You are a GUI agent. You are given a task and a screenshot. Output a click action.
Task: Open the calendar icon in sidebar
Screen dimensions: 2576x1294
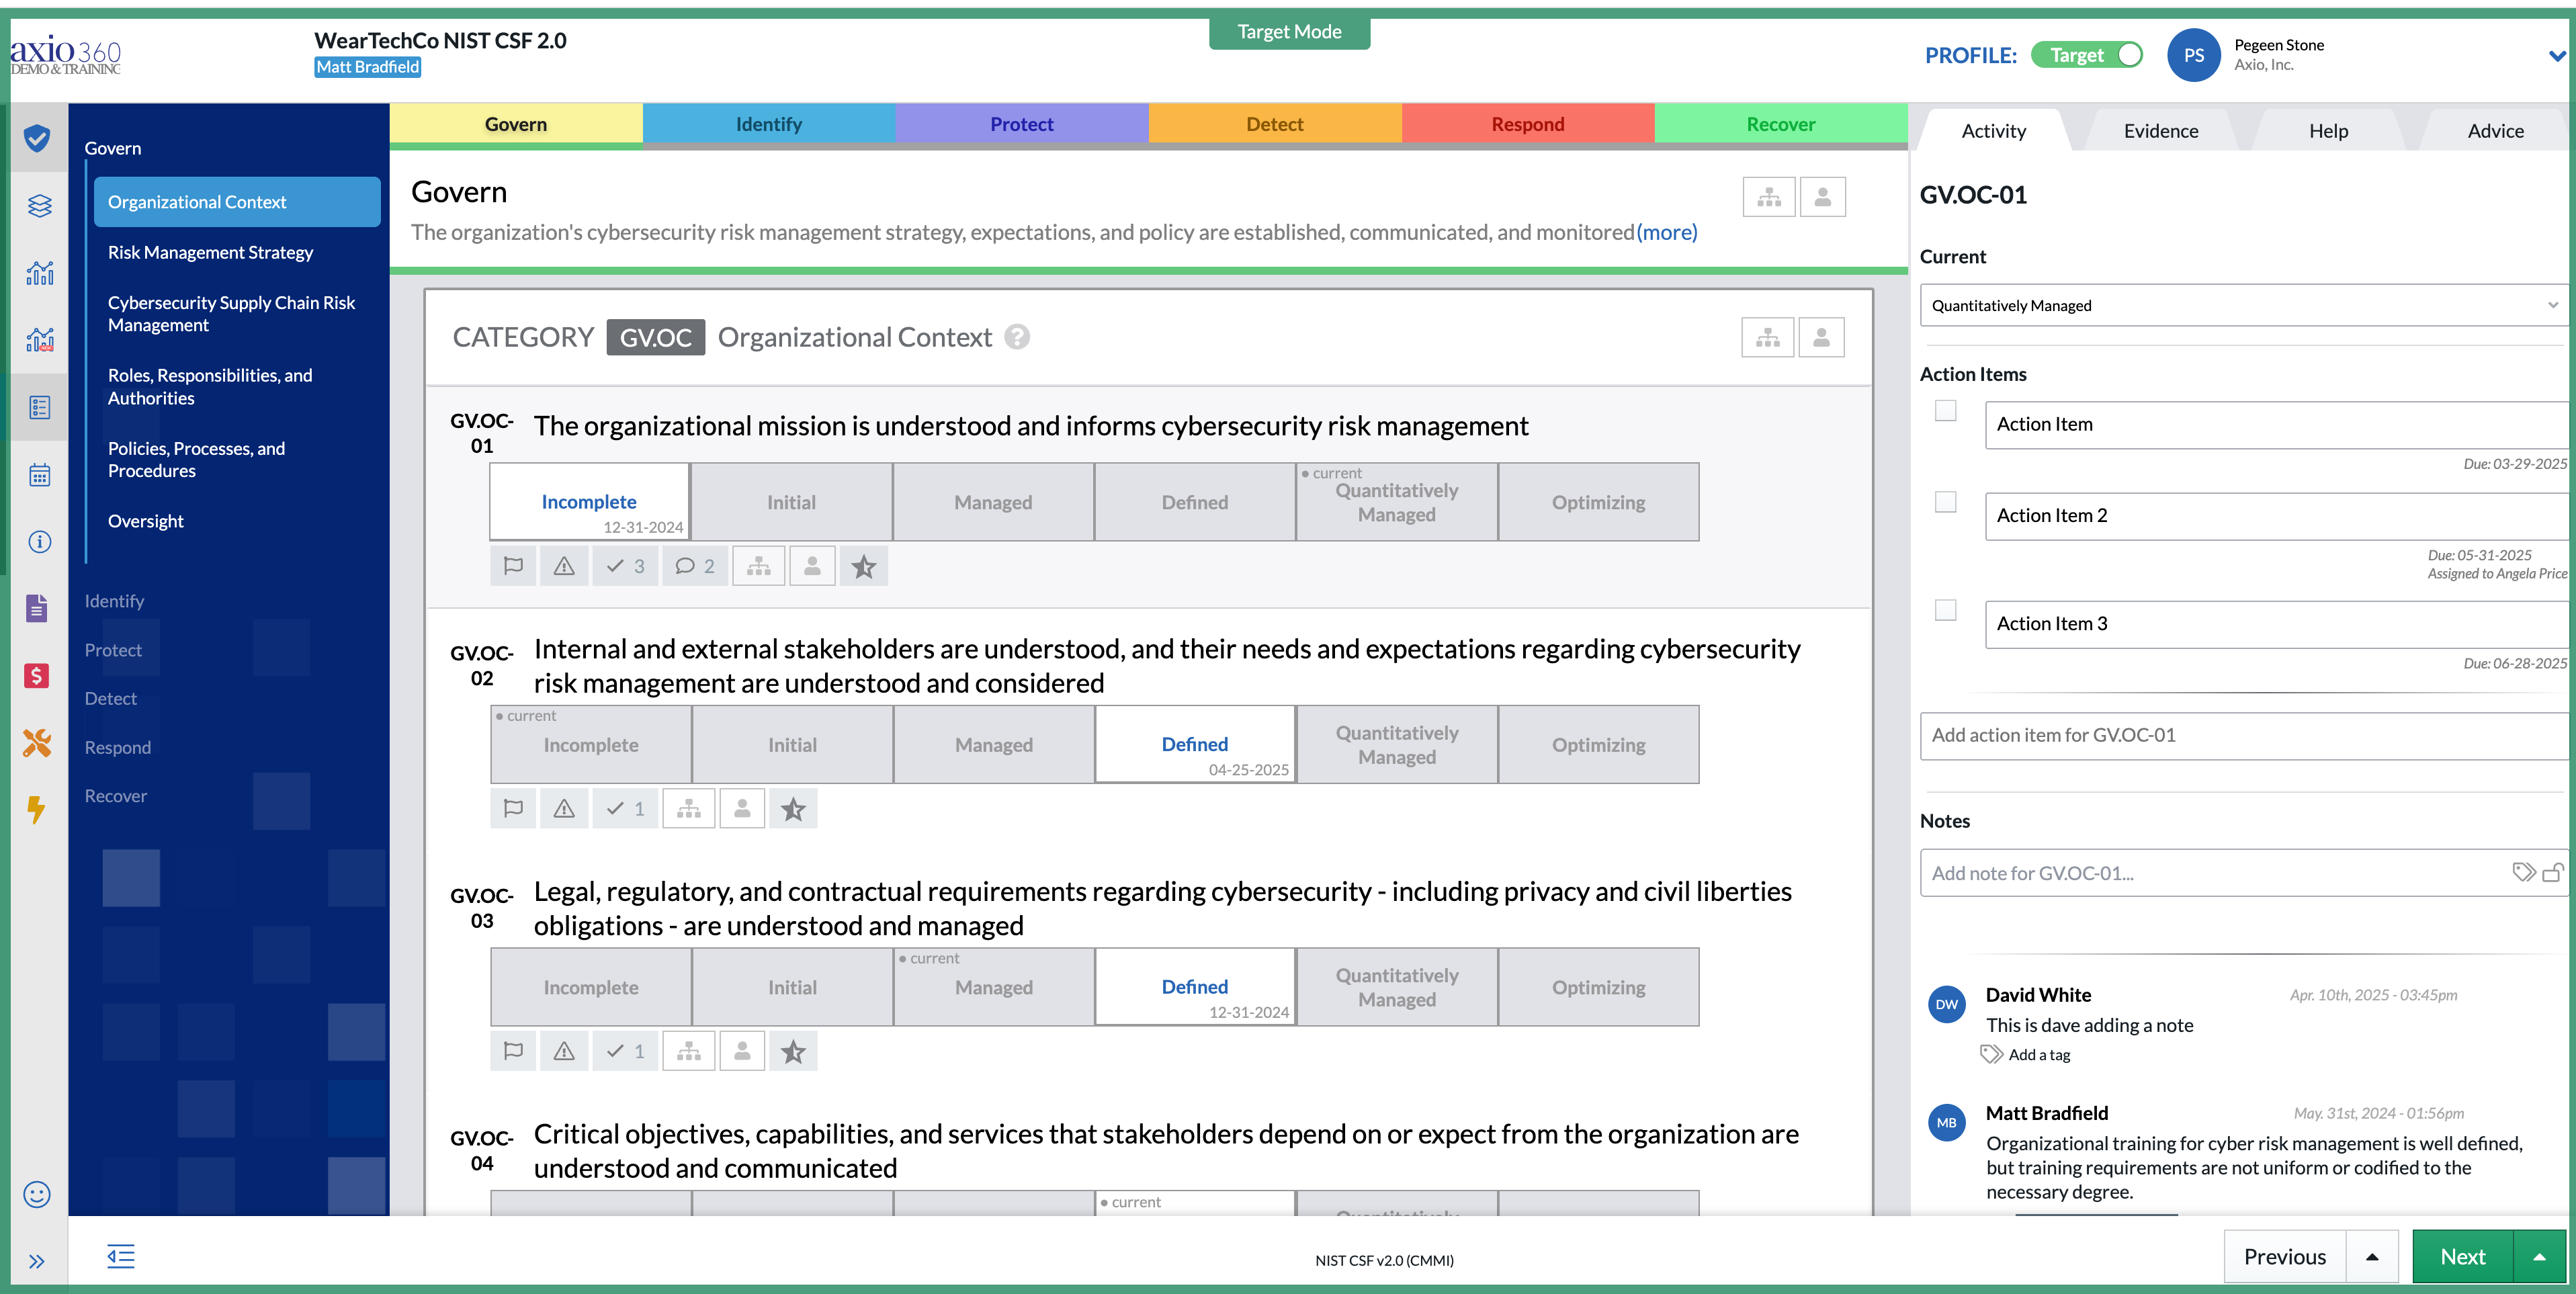(39, 475)
